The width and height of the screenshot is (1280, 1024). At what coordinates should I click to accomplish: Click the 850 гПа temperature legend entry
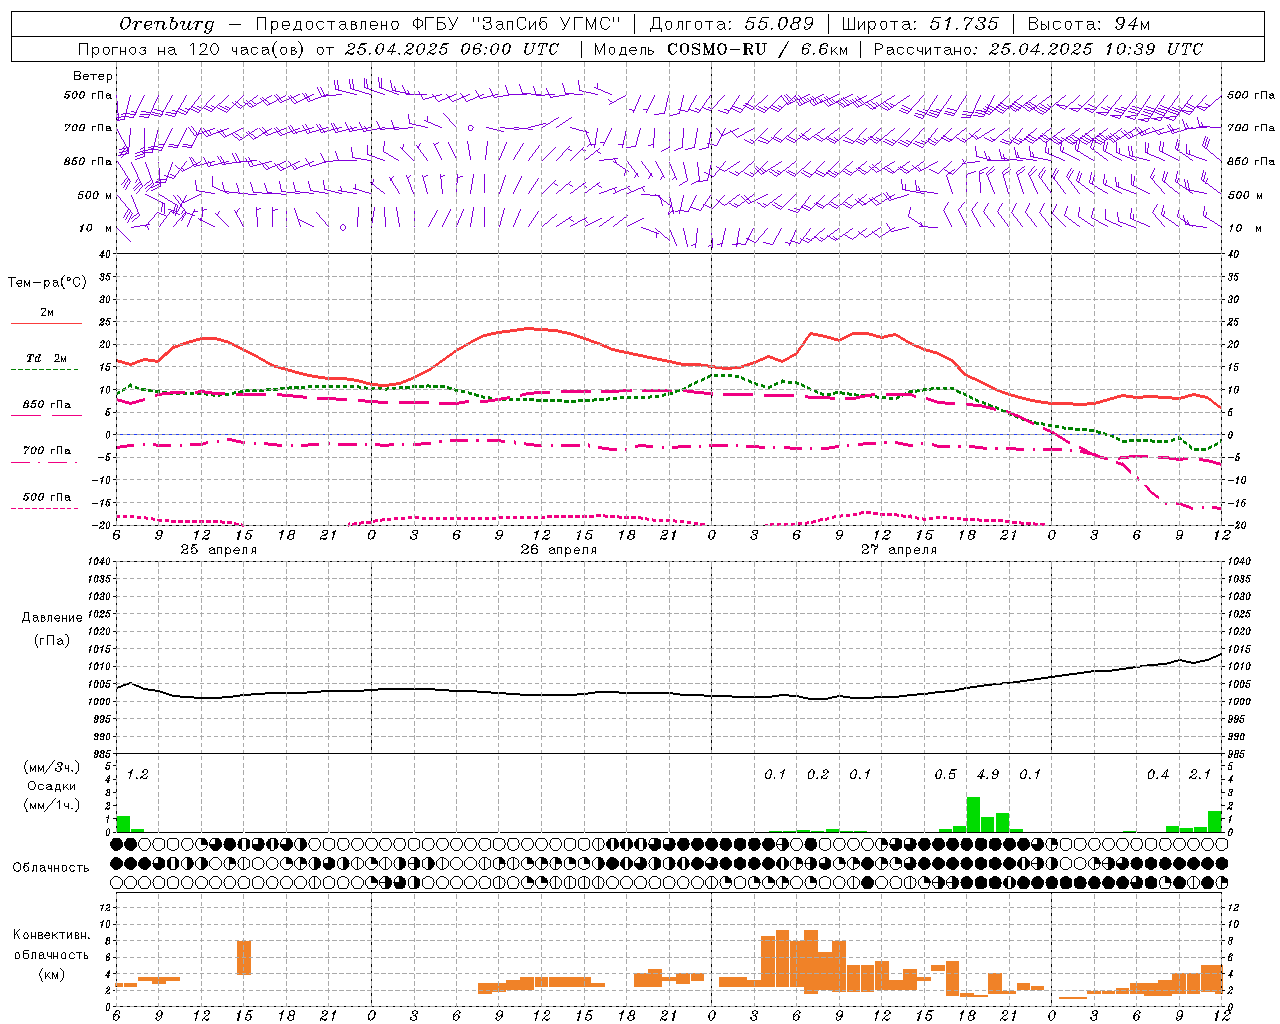coord(47,405)
